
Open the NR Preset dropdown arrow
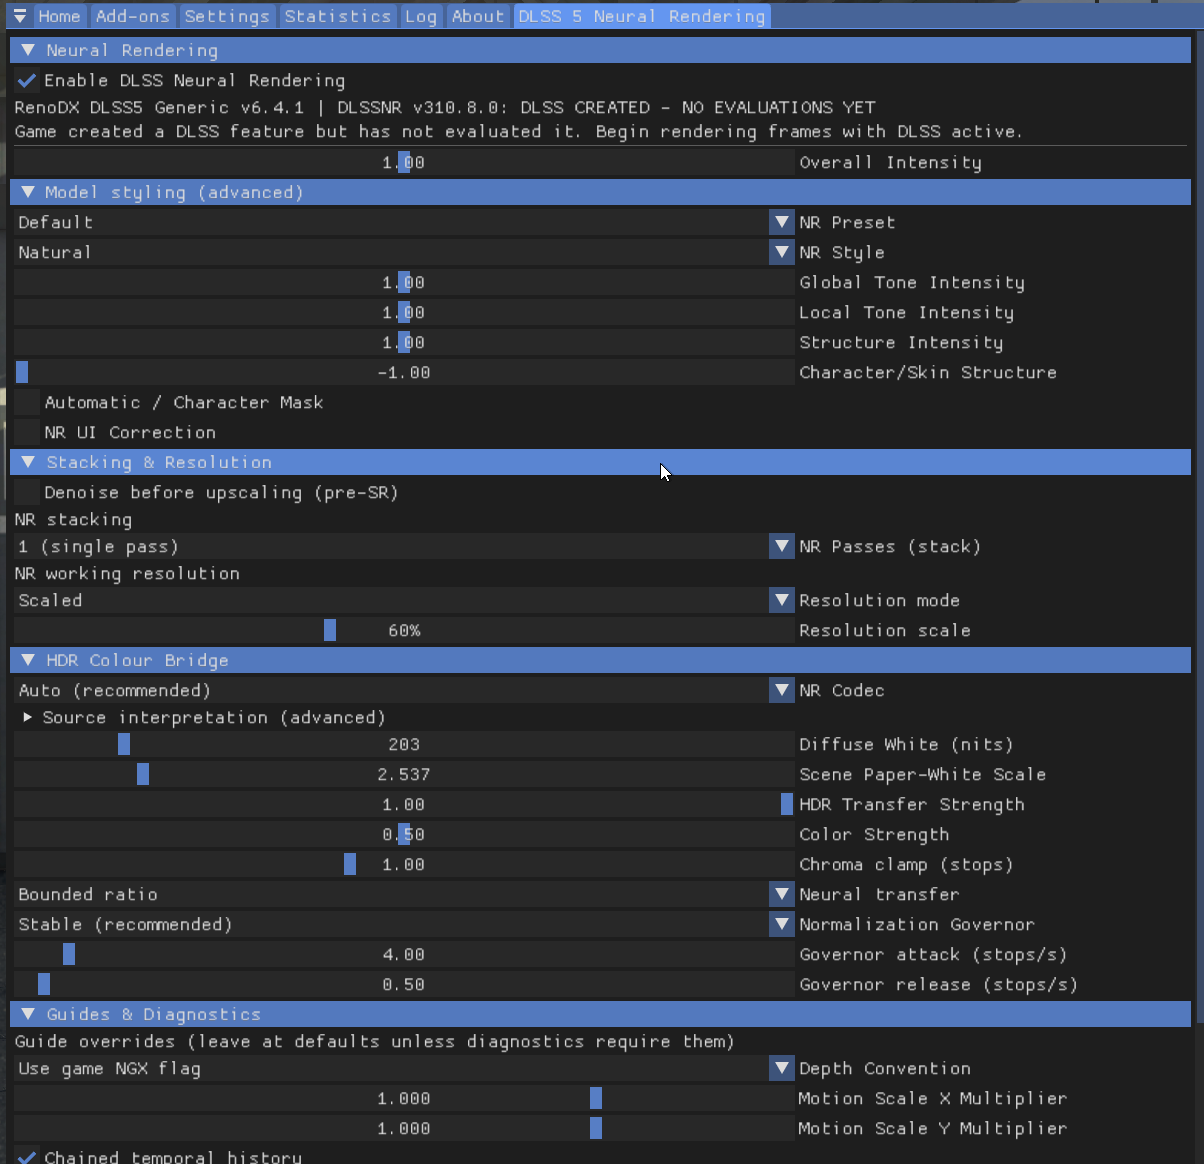pyautogui.click(x=781, y=222)
